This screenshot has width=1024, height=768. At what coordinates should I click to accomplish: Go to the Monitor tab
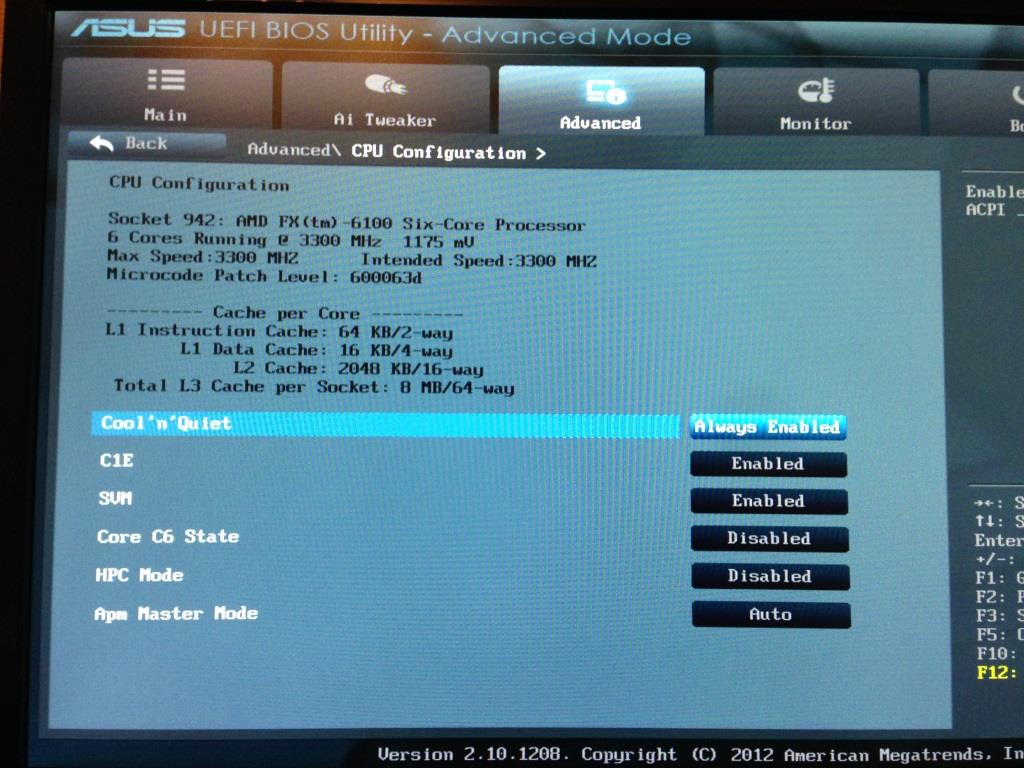(x=816, y=101)
